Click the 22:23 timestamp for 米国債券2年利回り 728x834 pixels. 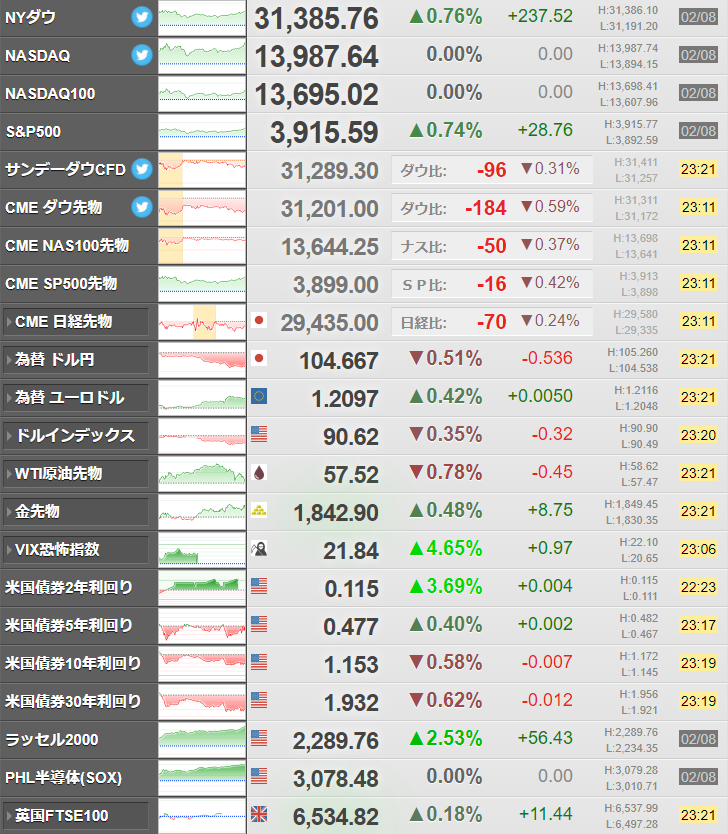click(698, 587)
